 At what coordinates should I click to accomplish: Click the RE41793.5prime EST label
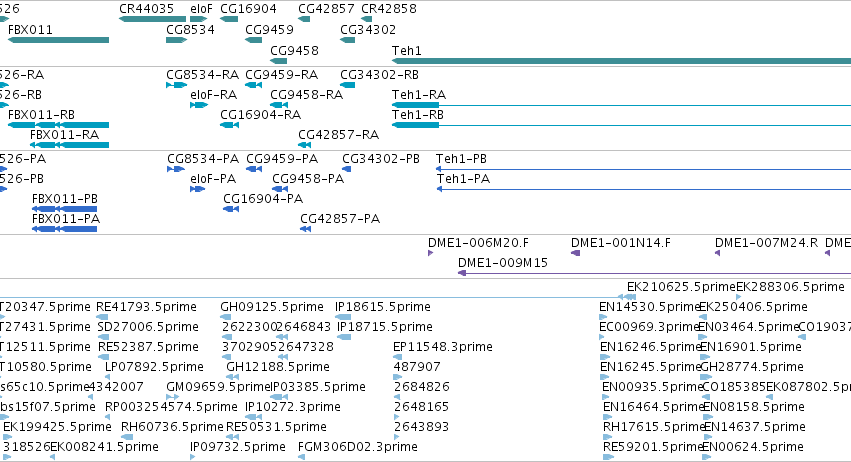(x=146, y=307)
